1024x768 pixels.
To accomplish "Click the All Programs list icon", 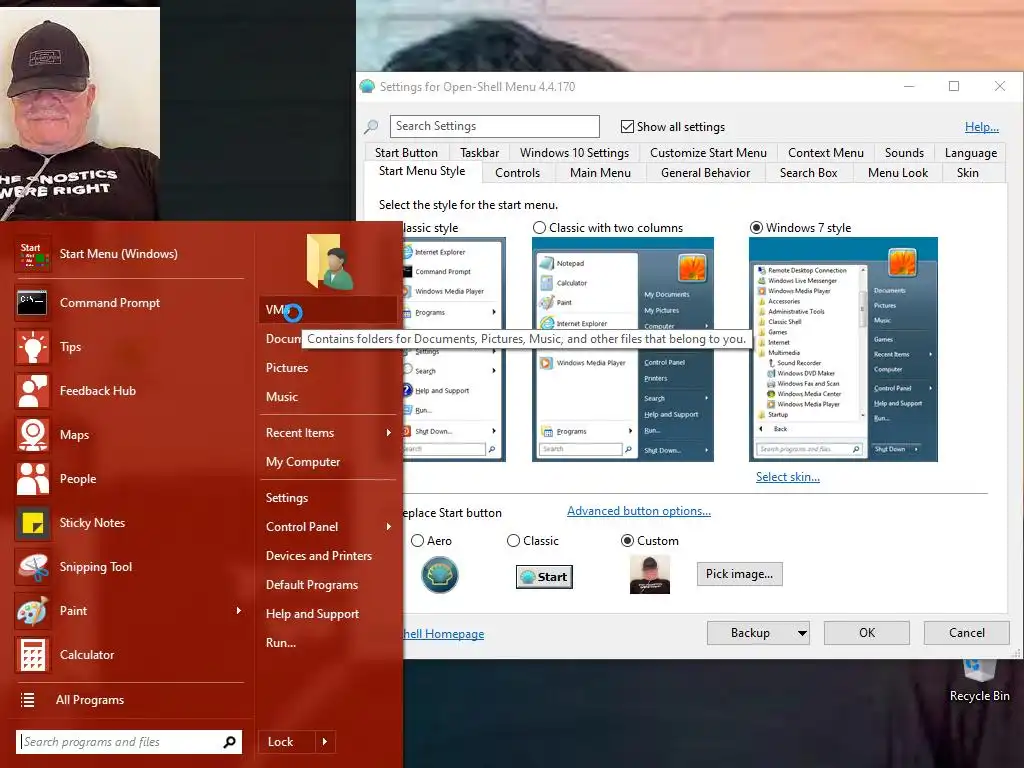I will 27,700.
